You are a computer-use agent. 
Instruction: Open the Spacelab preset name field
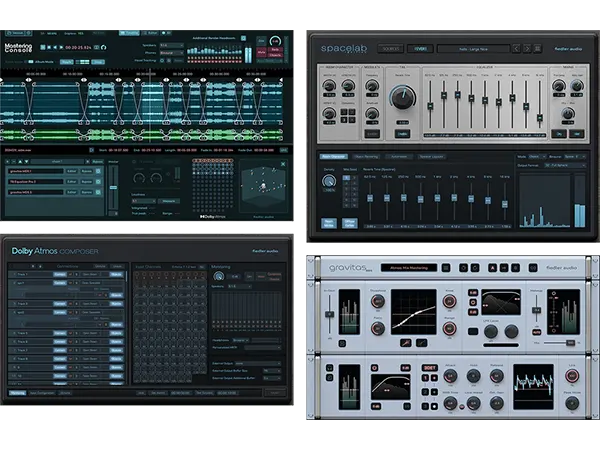click(474, 49)
